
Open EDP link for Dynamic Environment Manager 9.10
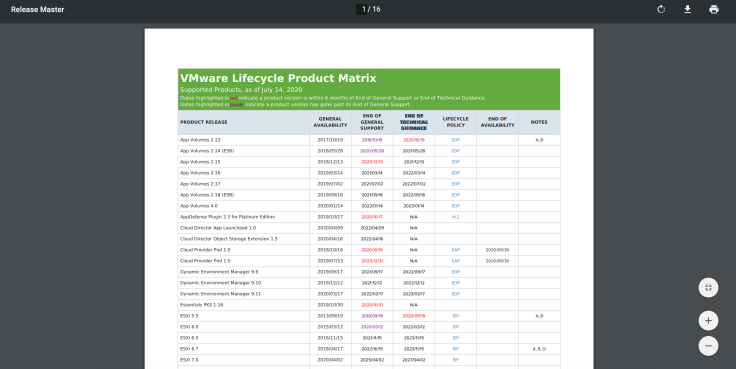point(455,283)
